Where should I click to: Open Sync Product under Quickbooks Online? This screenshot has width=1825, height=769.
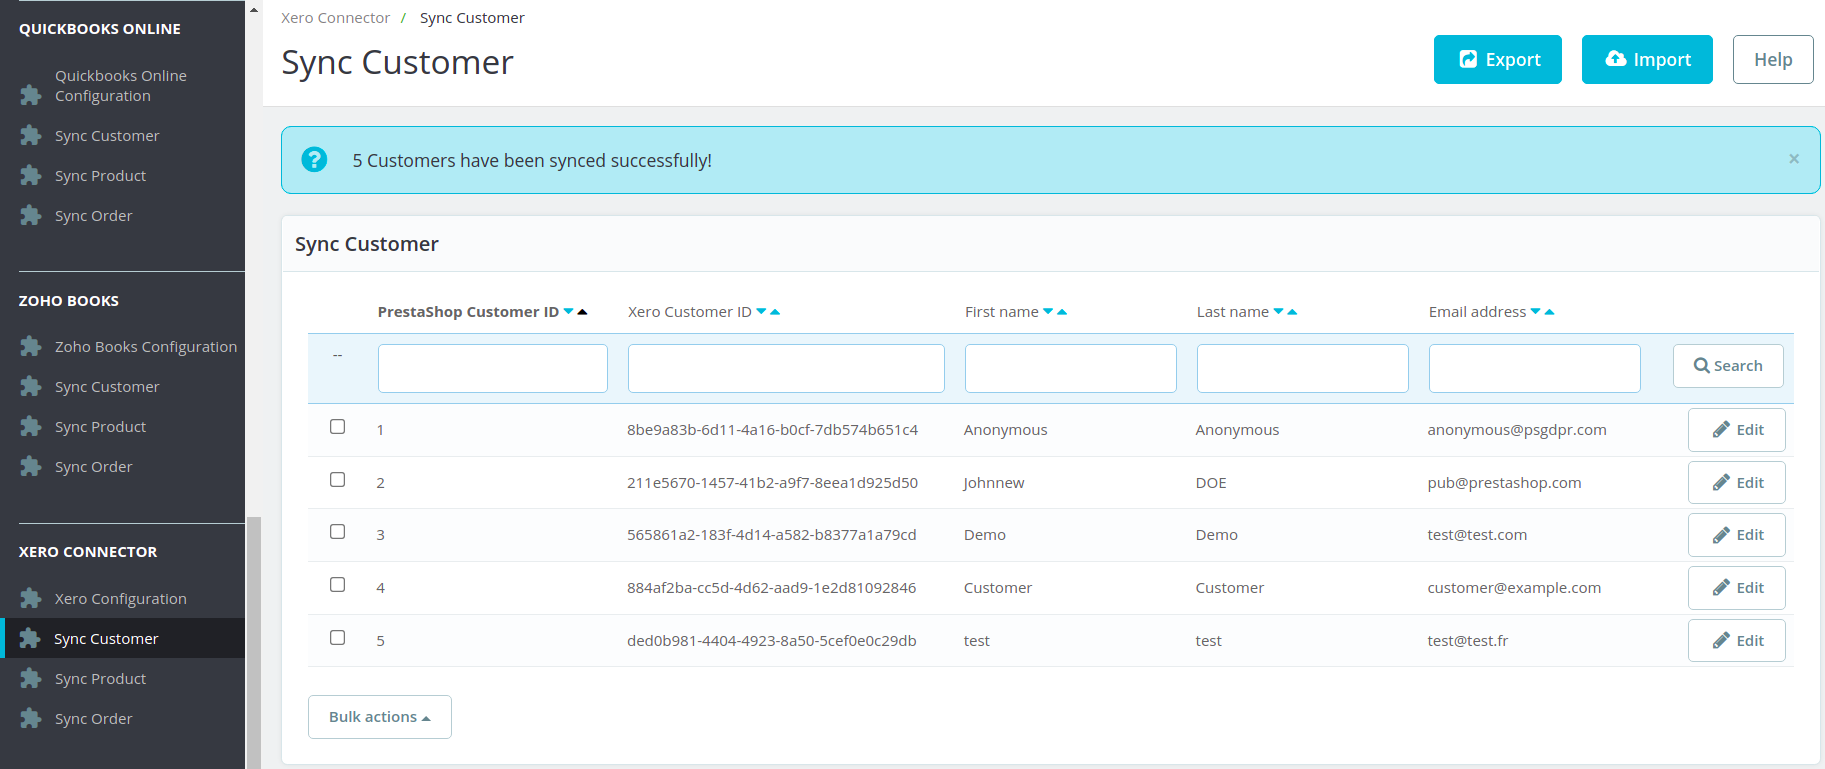100,175
